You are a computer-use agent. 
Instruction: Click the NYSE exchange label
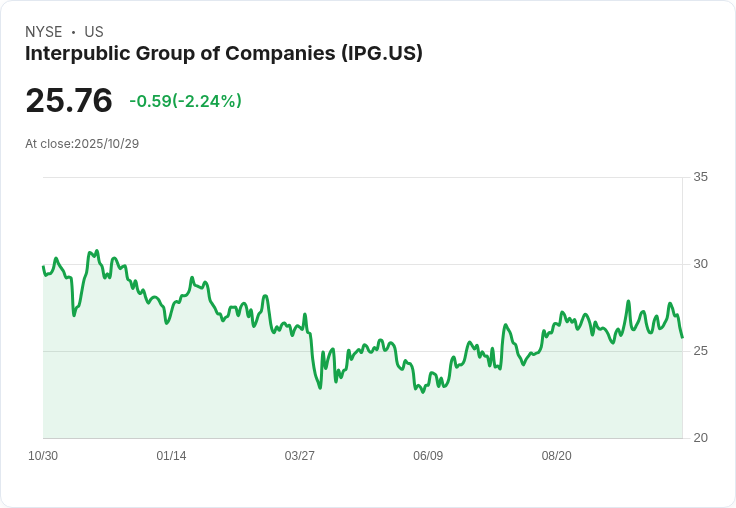(44, 32)
